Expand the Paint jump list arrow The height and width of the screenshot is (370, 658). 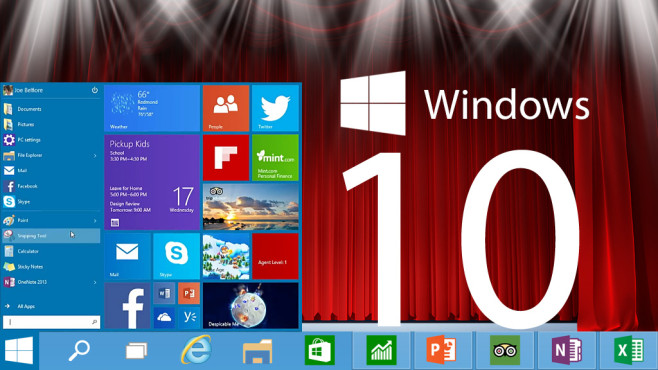coord(95,220)
